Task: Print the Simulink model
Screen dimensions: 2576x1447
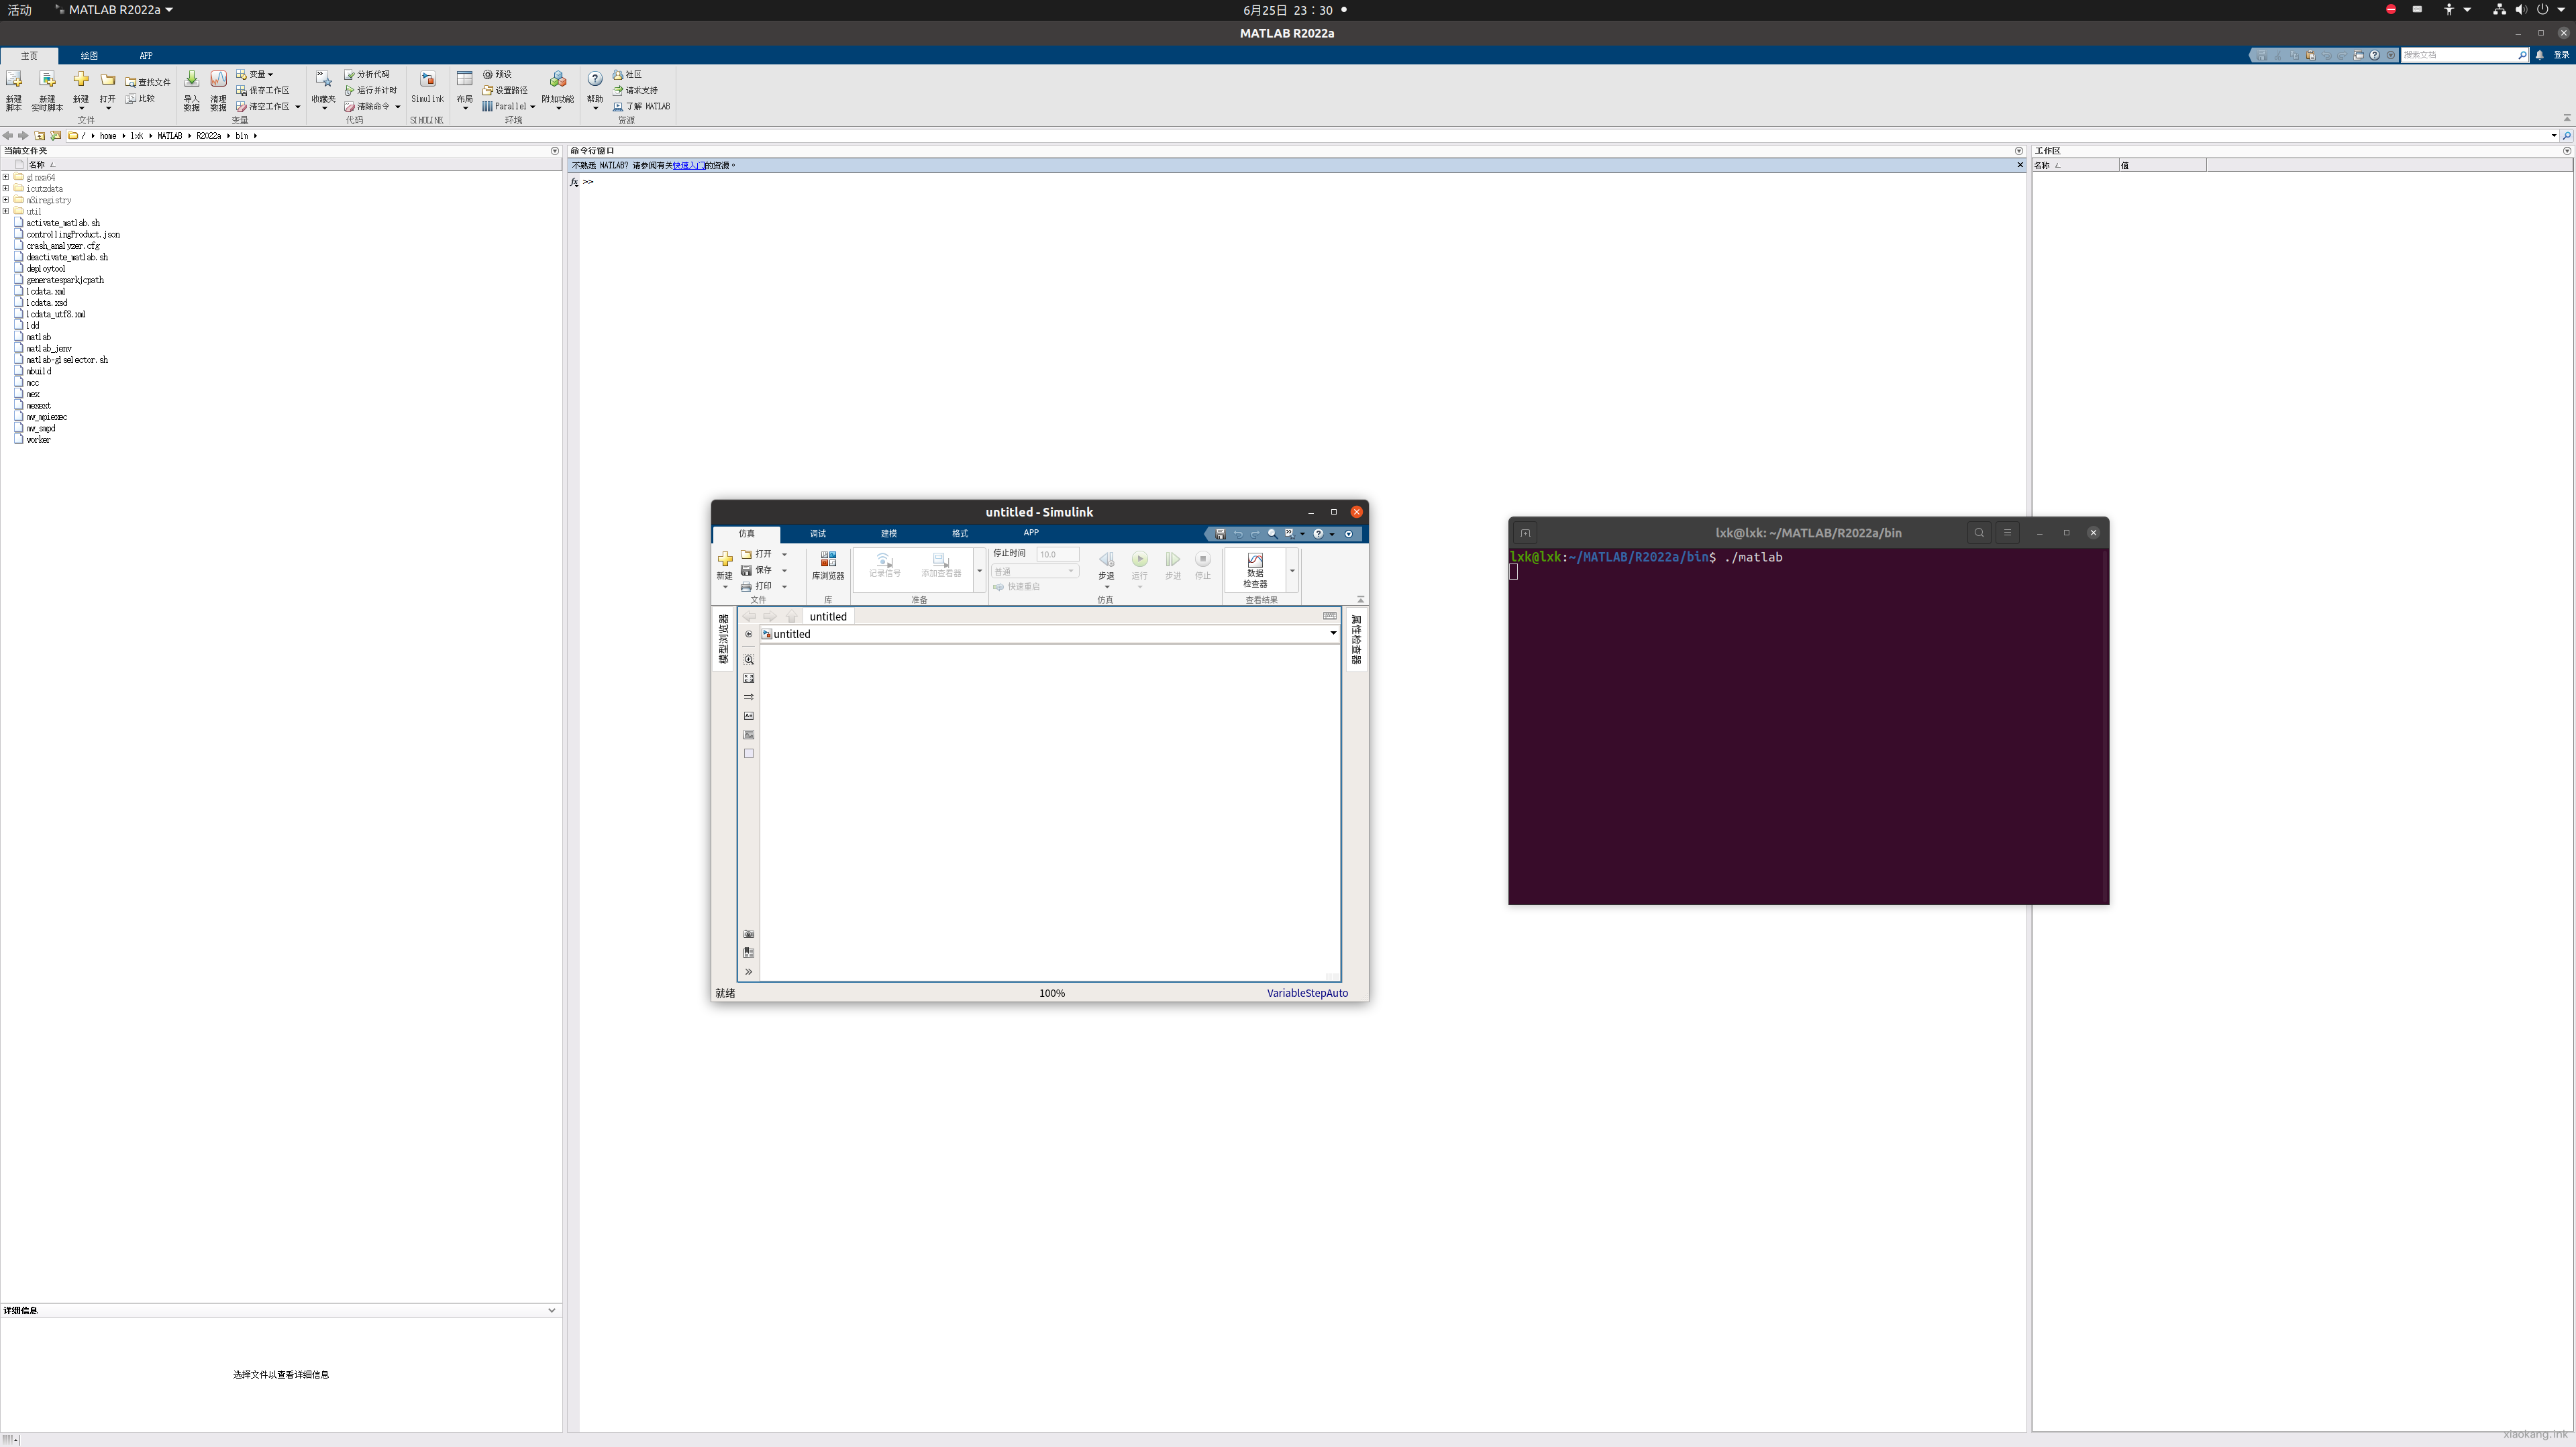Action: (757, 586)
